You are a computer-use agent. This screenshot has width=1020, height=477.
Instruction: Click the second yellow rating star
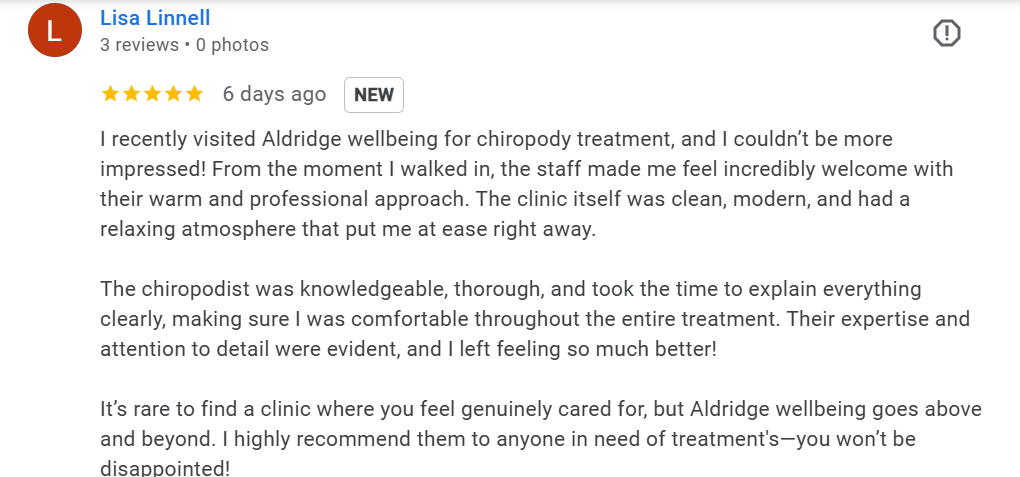click(x=131, y=94)
